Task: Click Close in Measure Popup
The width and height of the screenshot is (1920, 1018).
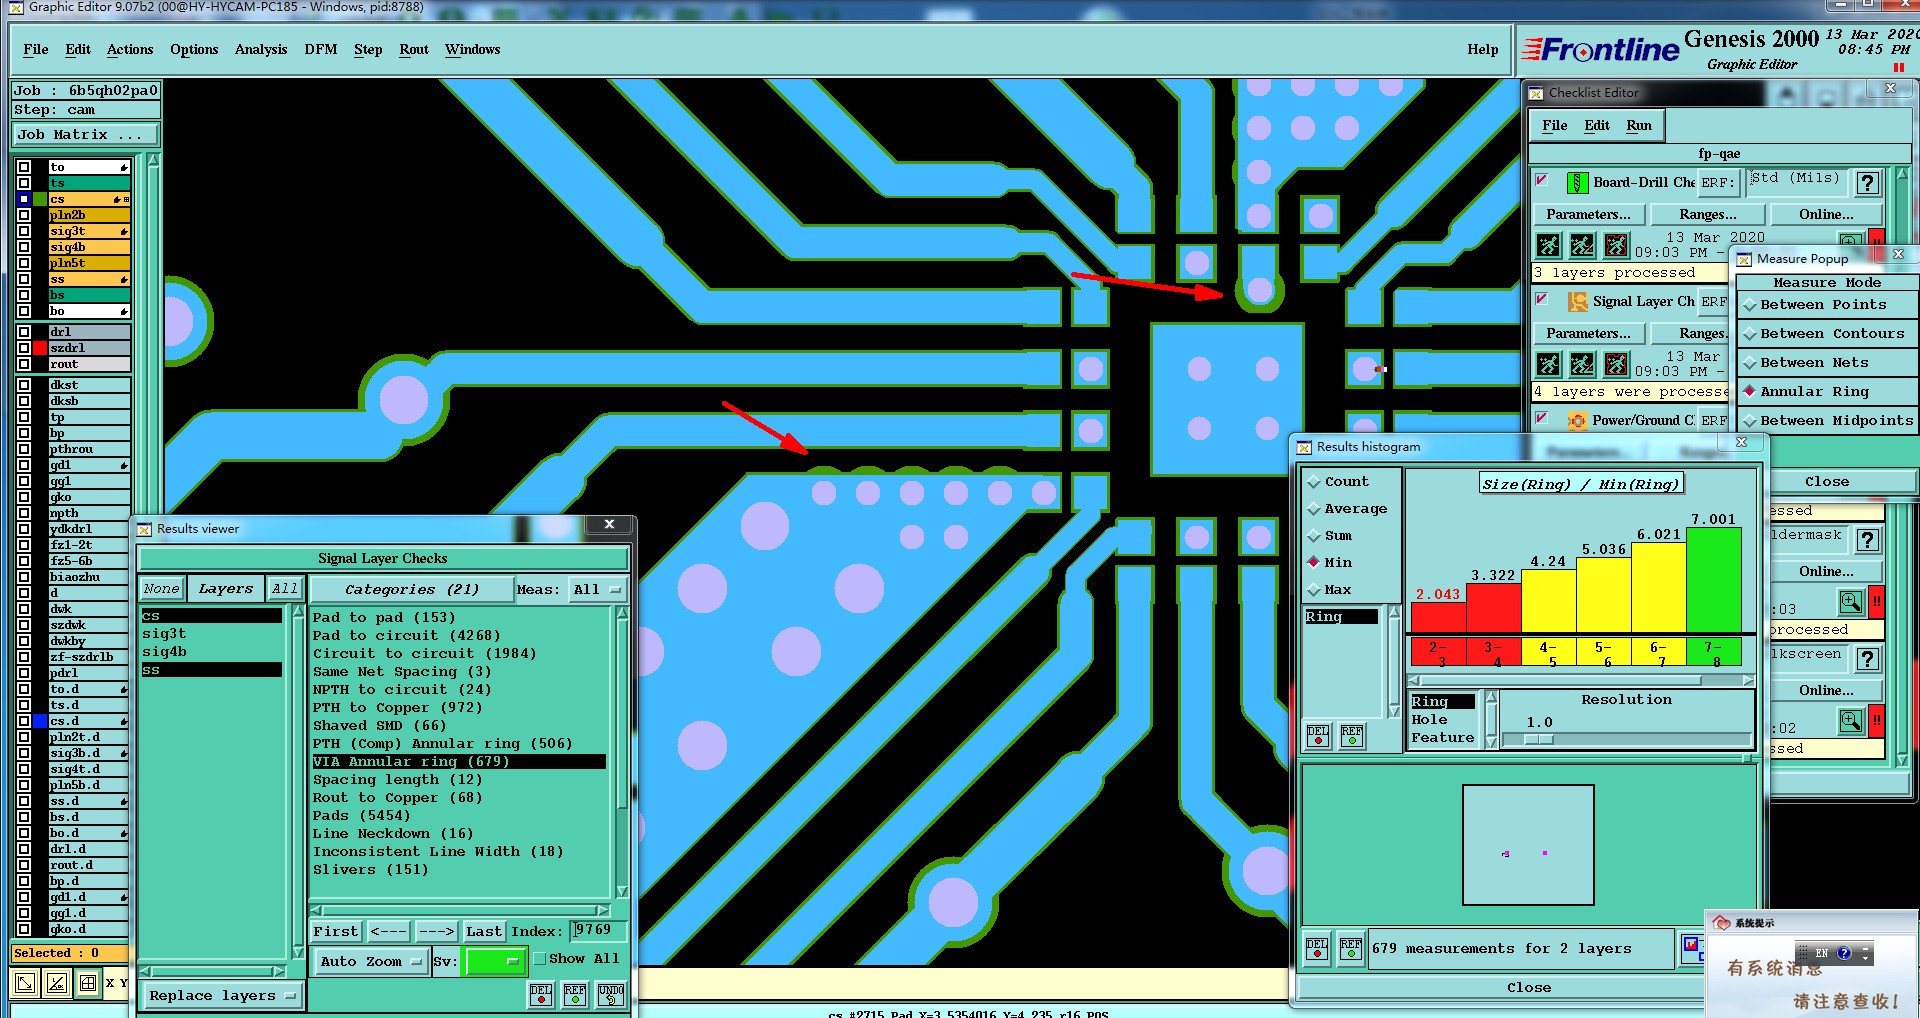Action: [1827, 482]
